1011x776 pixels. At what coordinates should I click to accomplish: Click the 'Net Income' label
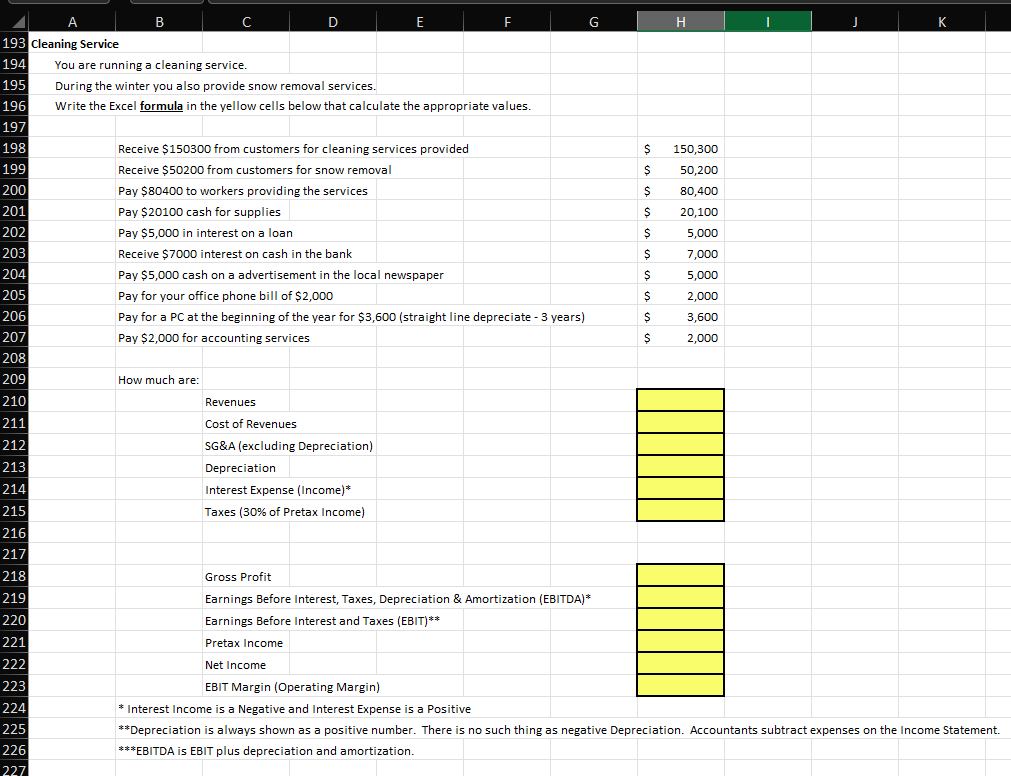[x=235, y=665]
